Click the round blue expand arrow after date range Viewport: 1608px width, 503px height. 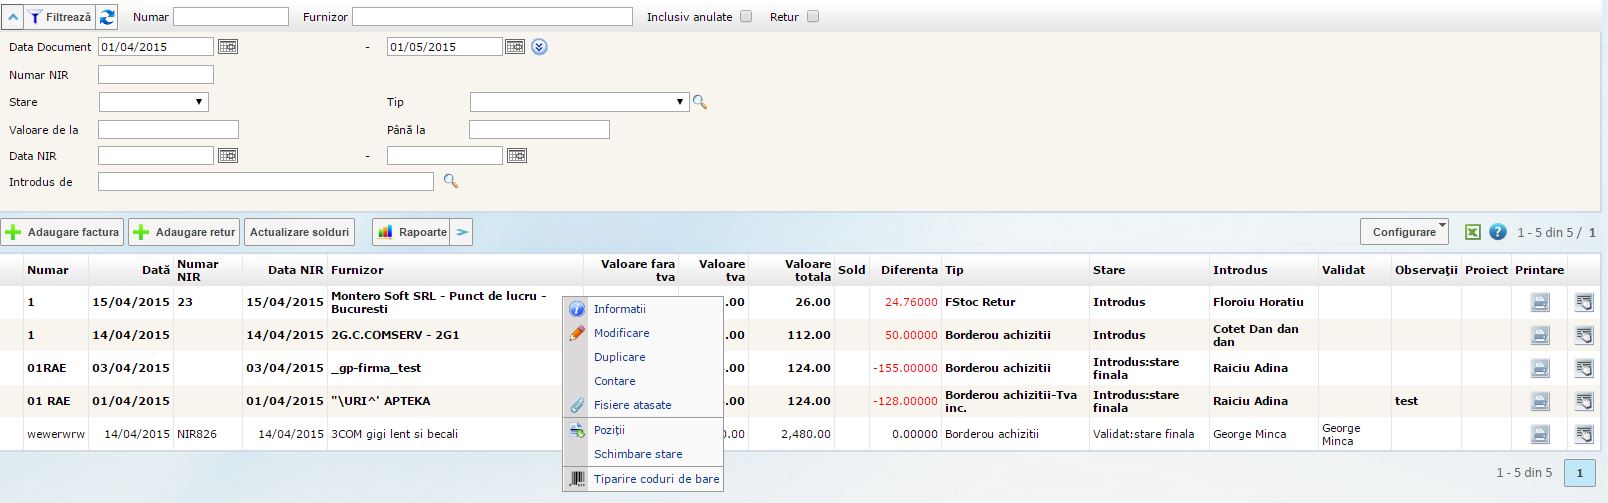point(539,47)
